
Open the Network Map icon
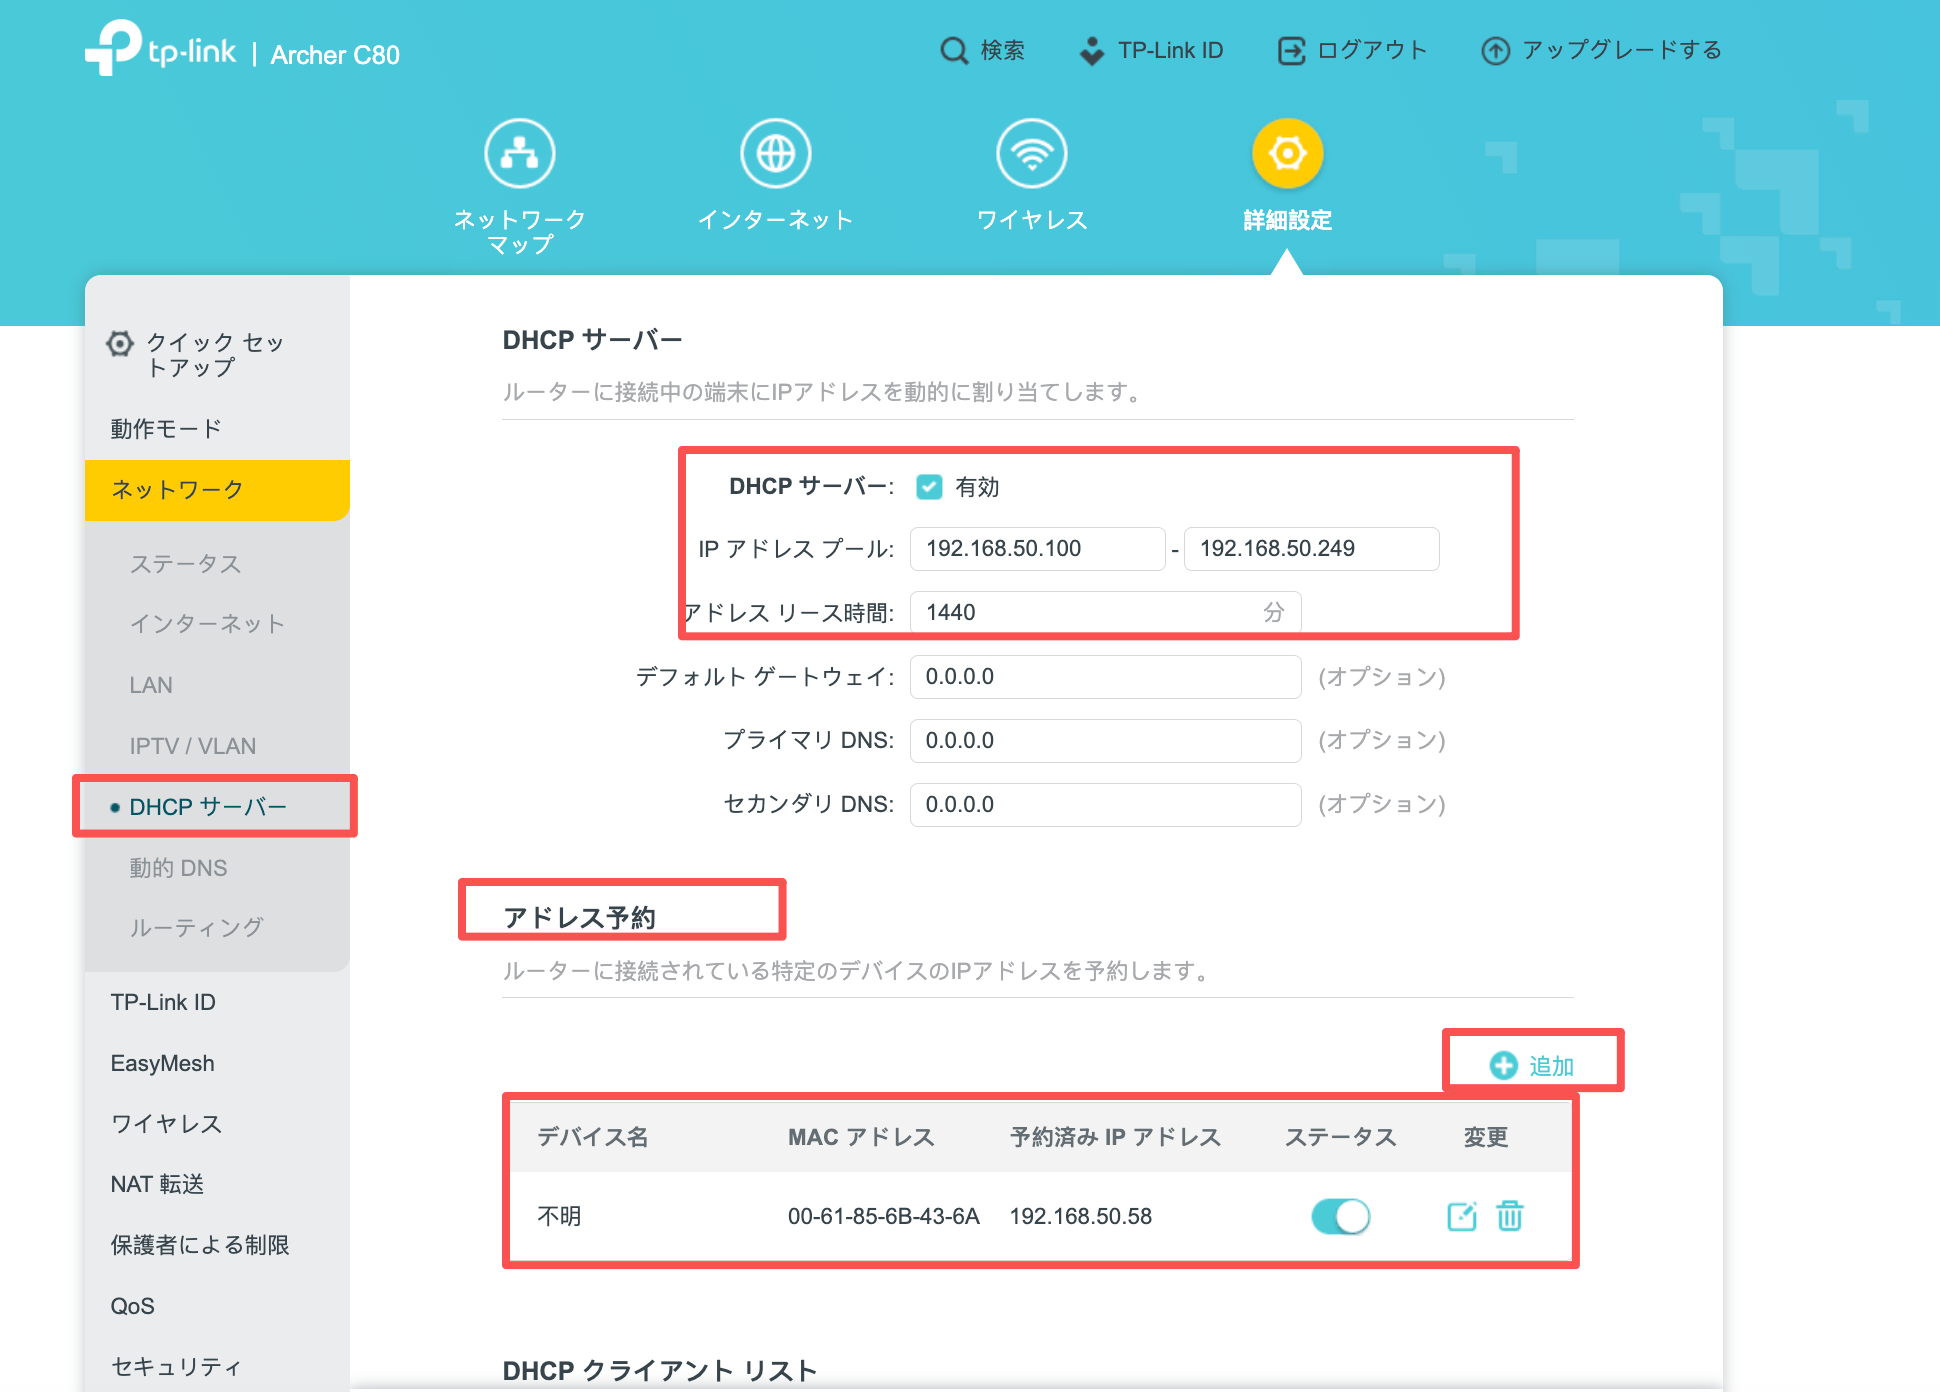point(520,153)
